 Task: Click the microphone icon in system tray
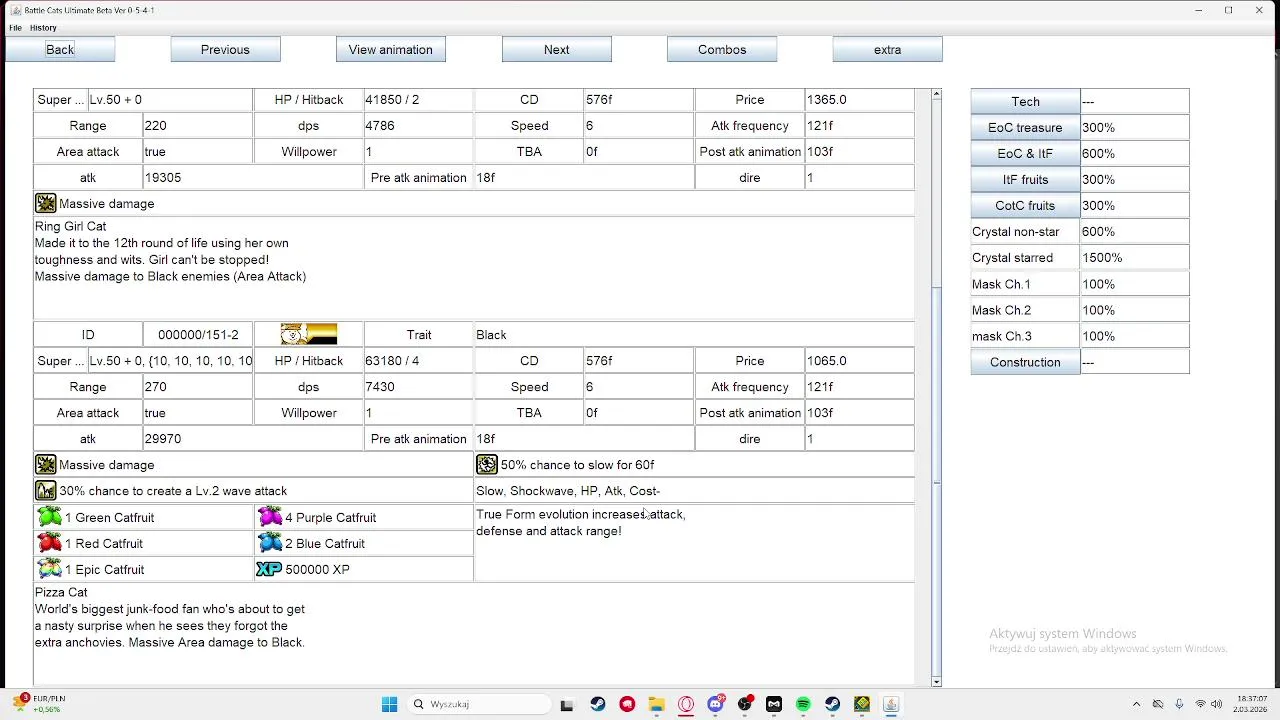pos(1179,704)
